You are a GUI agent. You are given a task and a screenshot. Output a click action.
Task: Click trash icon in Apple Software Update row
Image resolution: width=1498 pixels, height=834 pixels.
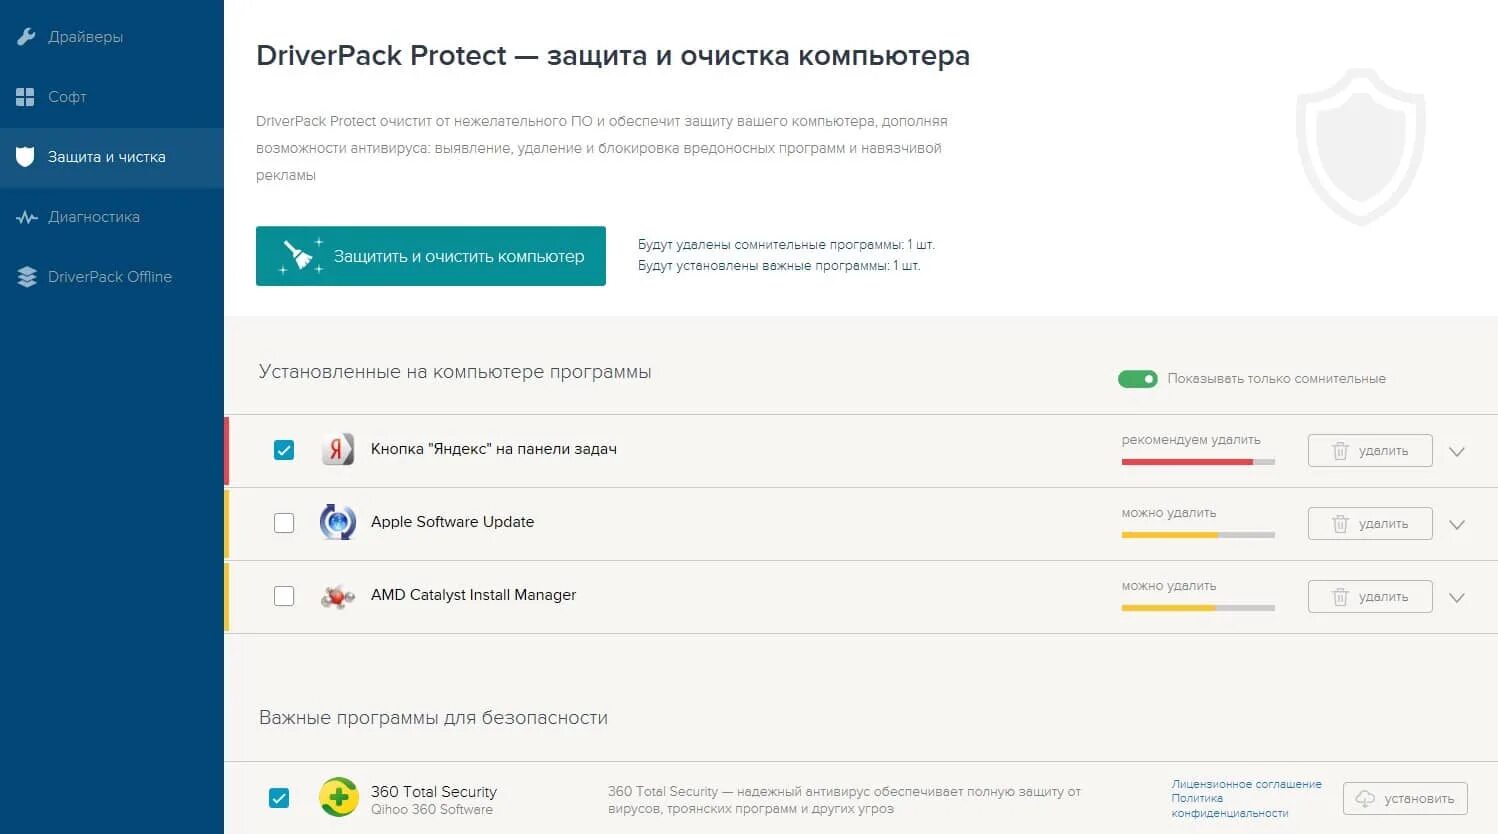coord(1341,524)
